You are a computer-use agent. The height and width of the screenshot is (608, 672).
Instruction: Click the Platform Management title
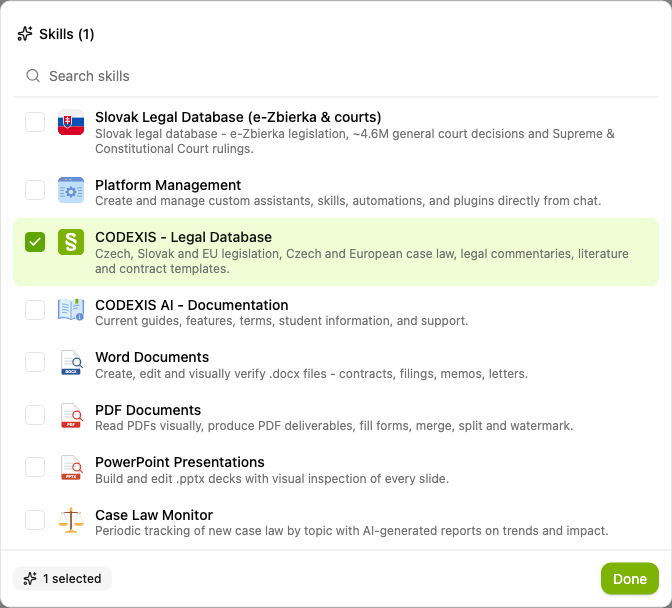click(x=168, y=185)
